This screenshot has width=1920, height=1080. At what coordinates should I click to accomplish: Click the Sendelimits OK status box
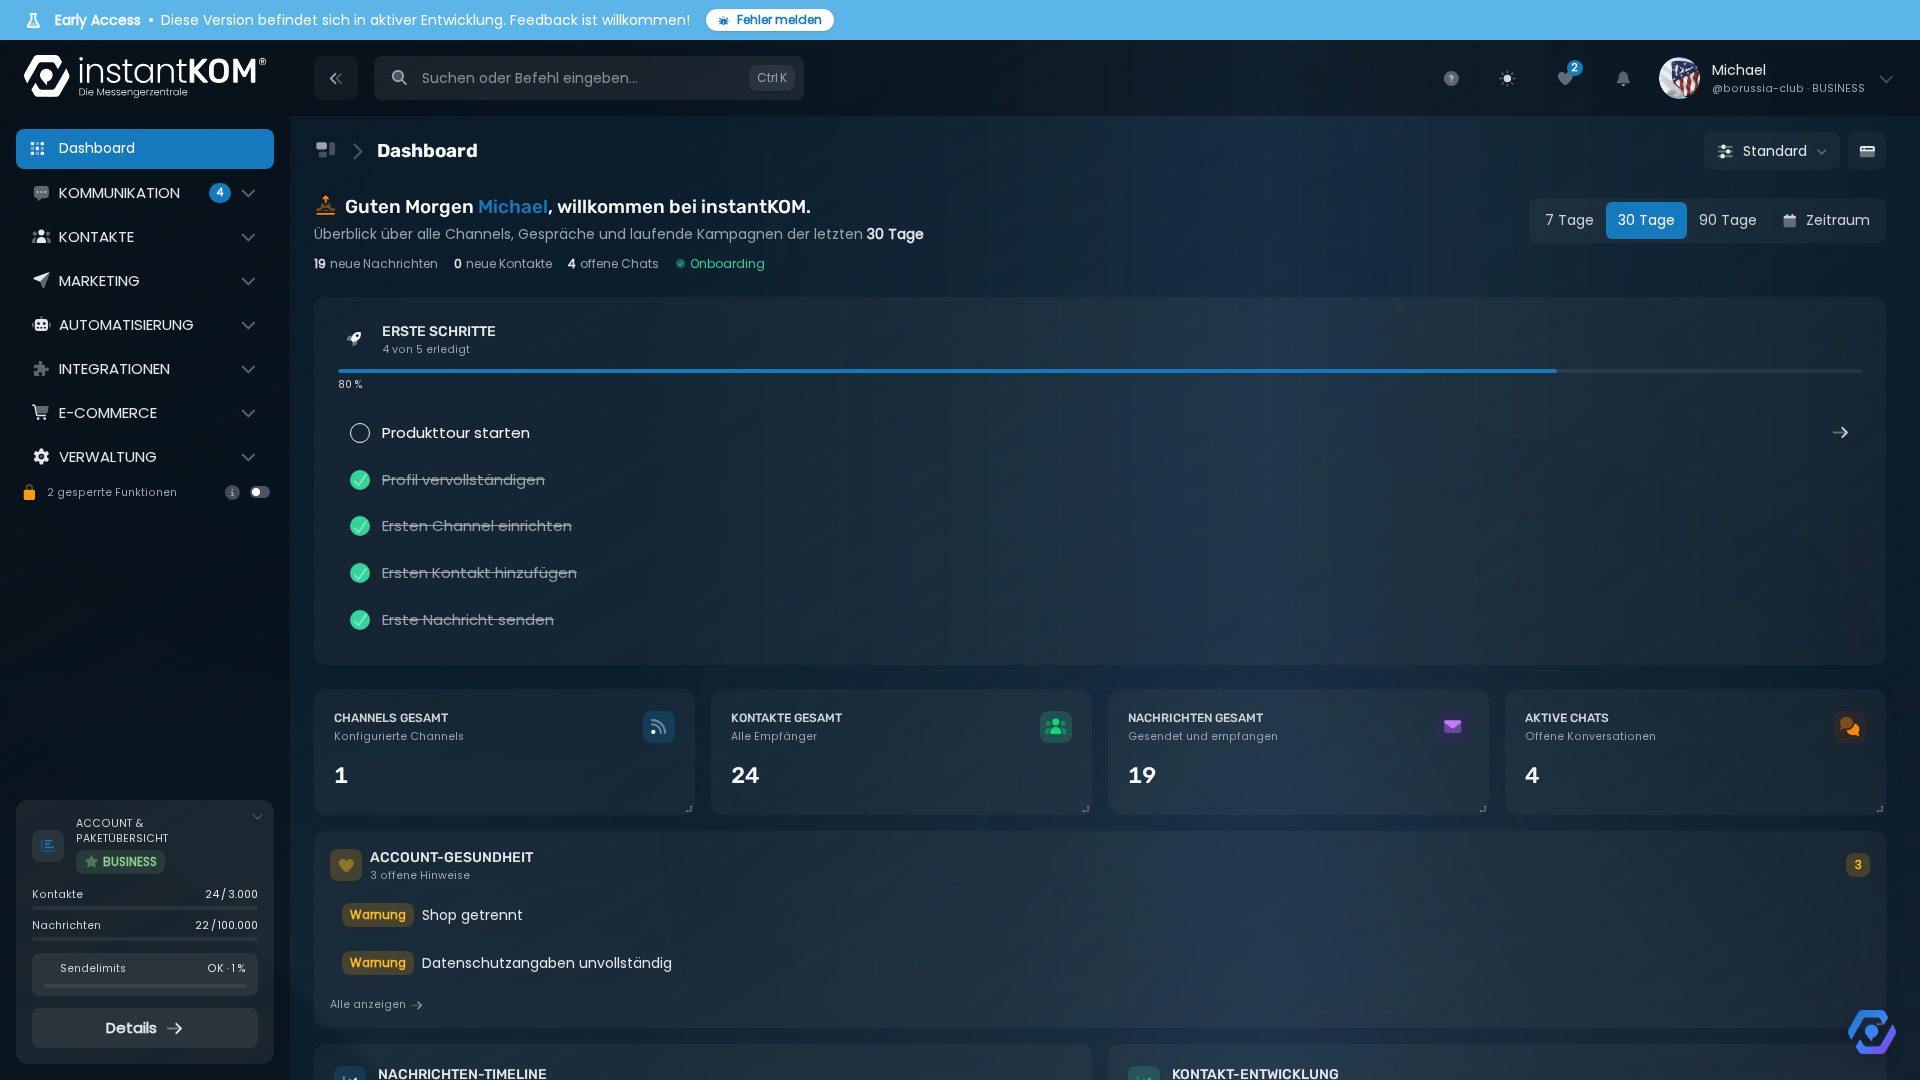click(145, 974)
